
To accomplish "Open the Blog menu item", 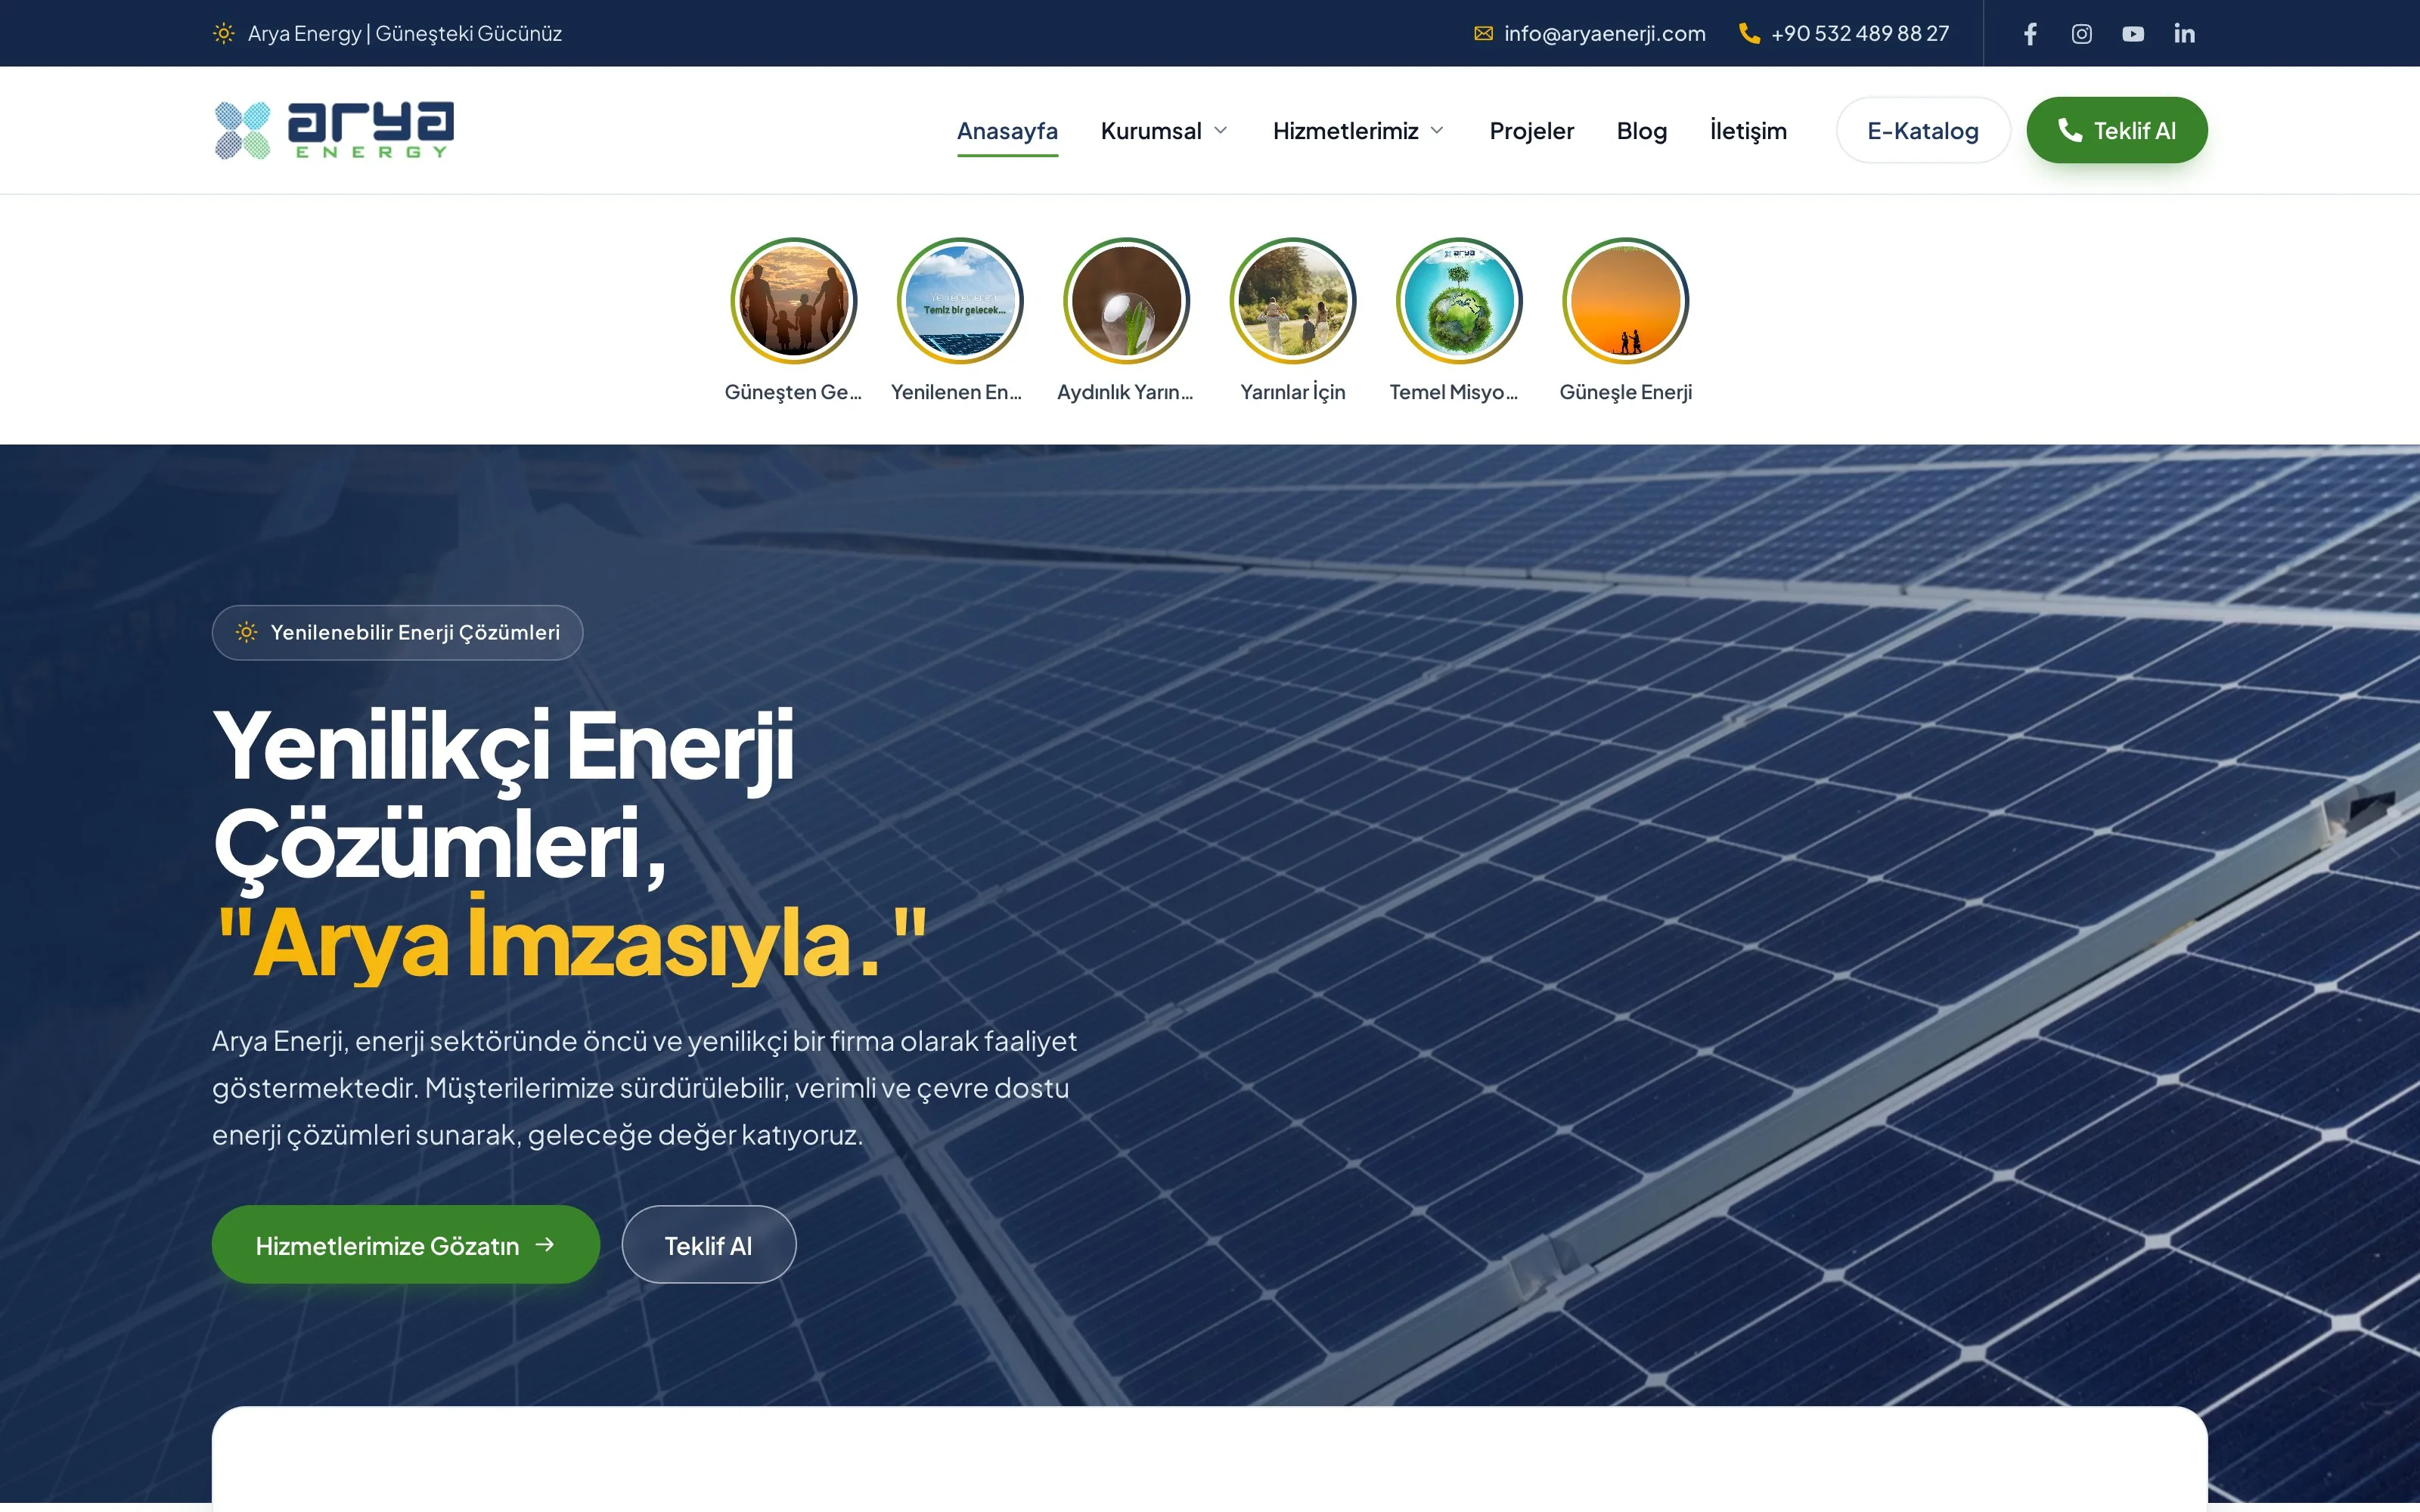I will tap(1641, 131).
